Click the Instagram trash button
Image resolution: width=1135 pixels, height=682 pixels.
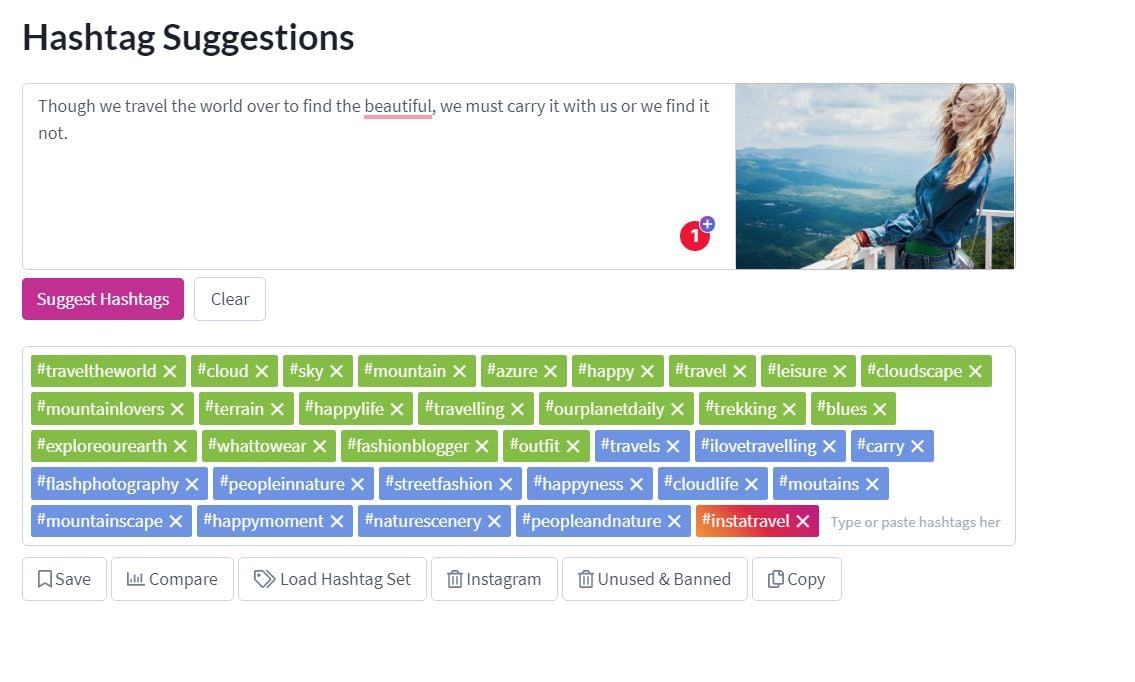pyautogui.click(x=494, y=579)
